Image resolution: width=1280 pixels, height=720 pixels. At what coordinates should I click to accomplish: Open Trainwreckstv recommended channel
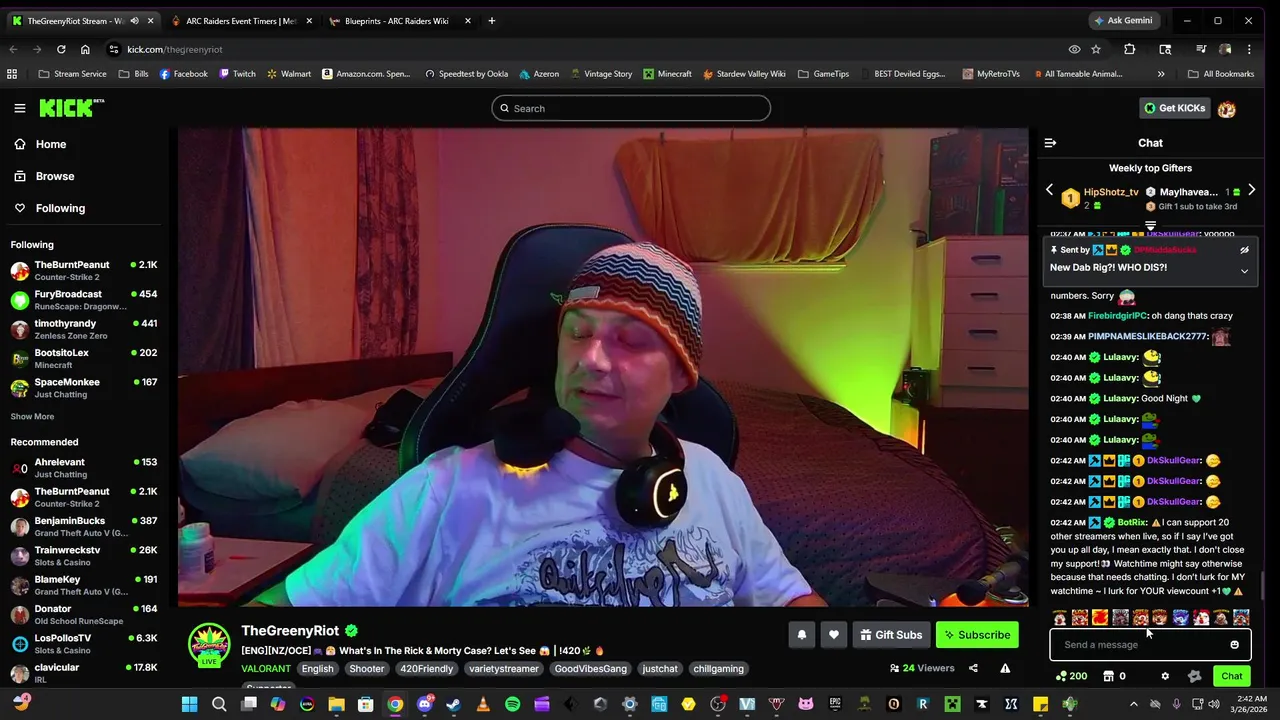pos(84,556)
